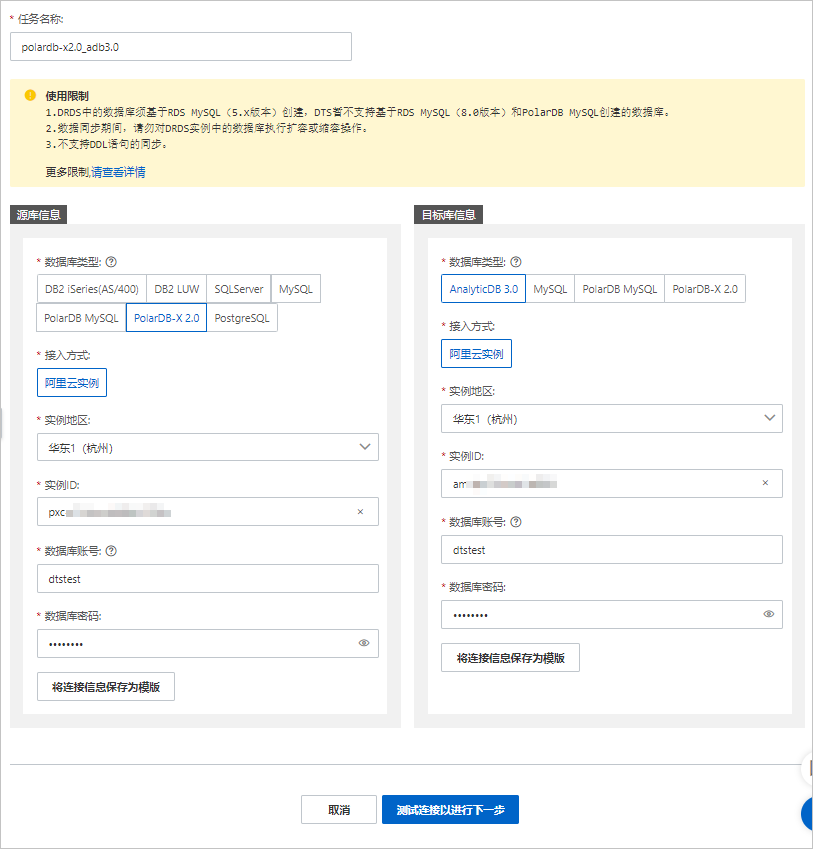This screenshot has height=849, width=813.
Task: Click the warning icon in 使用限制 notice
Action: click(30, 95)
